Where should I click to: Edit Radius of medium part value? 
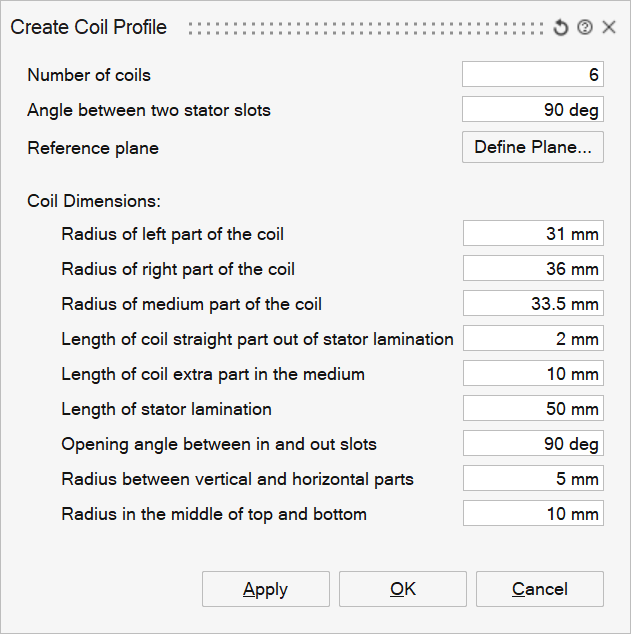532,304
